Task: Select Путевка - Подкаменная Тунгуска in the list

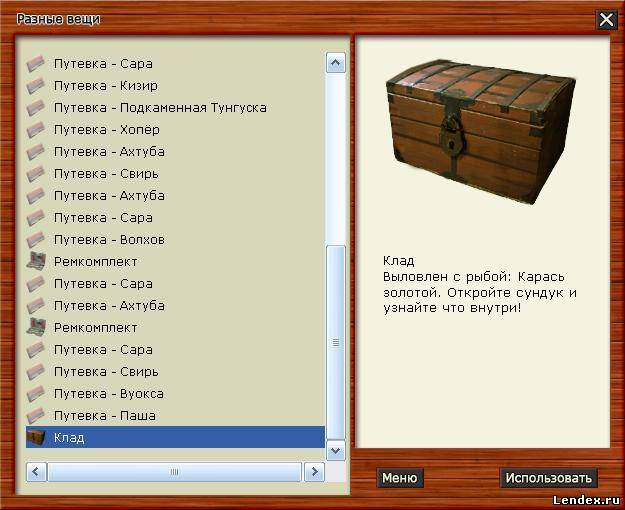Action: pyautogui.click(x=175, y=108)
